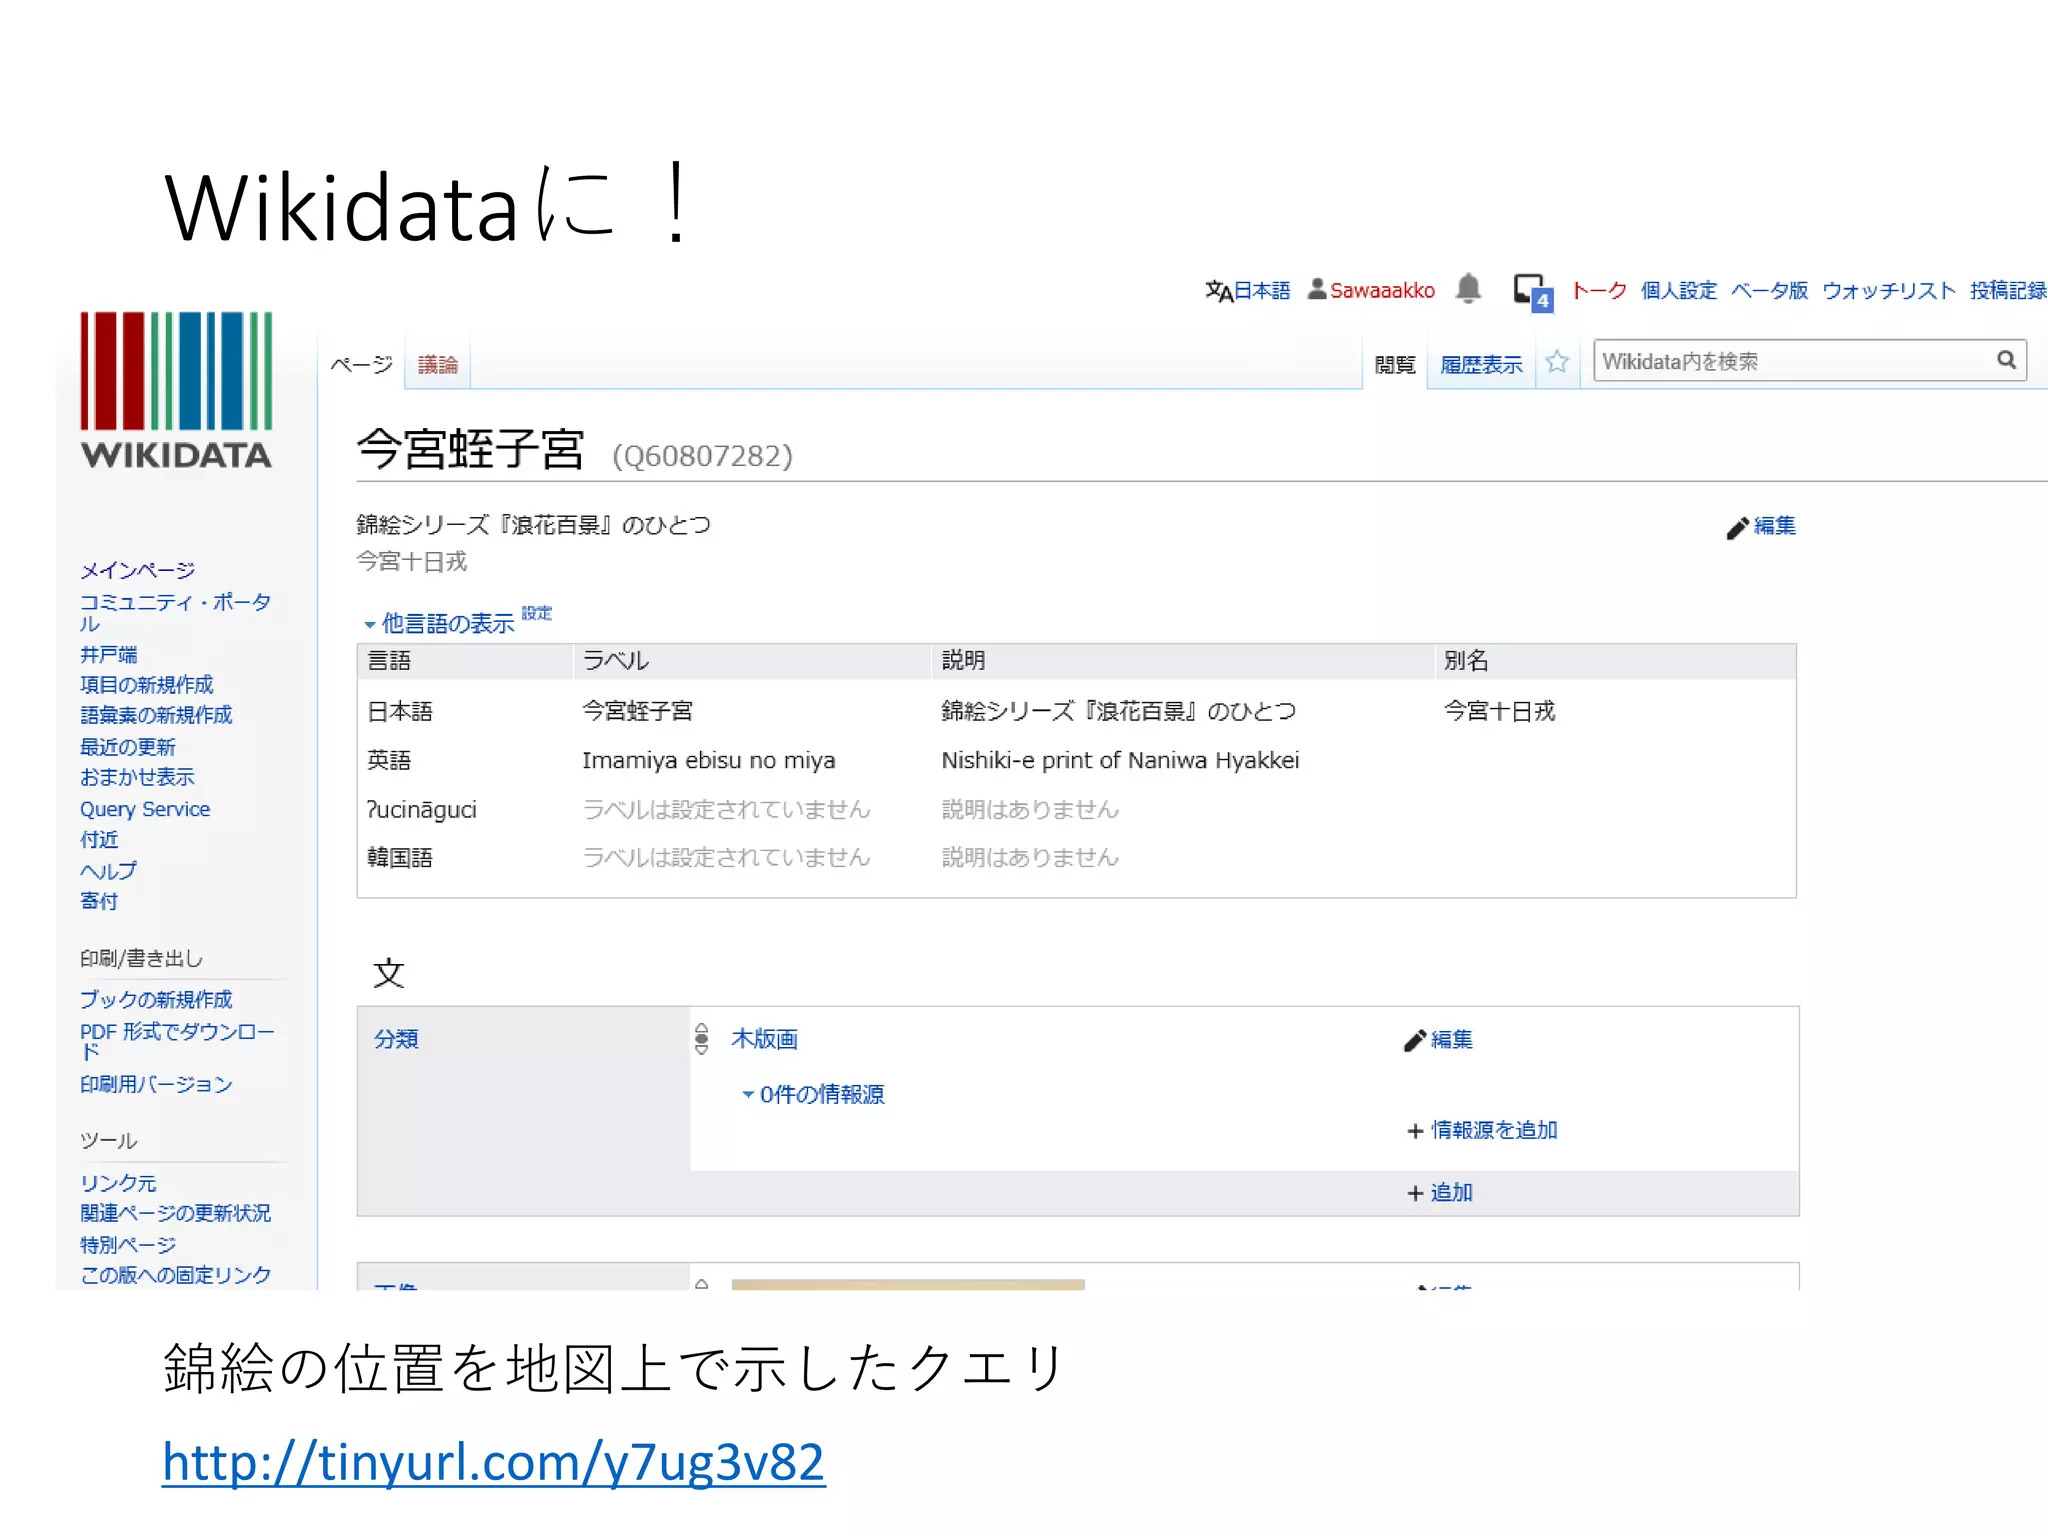This screenshot has height=1536, width=2048.
Task: Open 個人設定 preferences
Action: point(1678,290)
